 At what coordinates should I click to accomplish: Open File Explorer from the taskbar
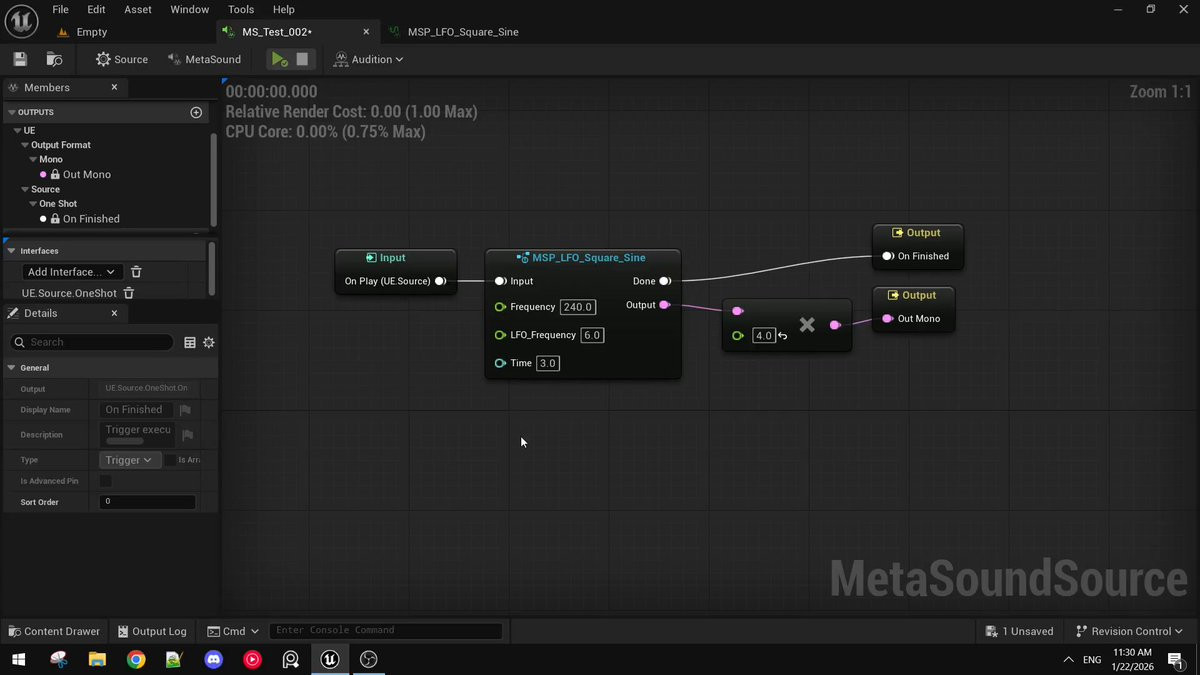tap(97, 659)
